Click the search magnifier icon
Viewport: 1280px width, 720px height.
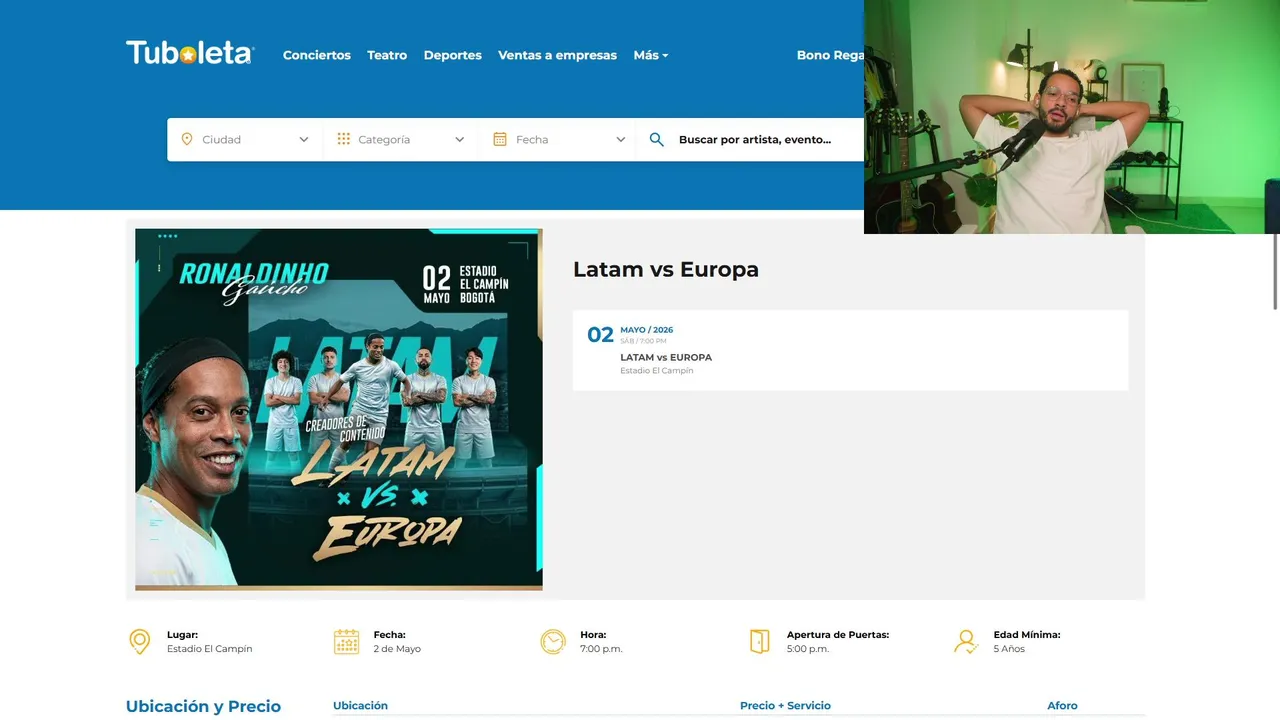pyautogui.click(x=657, y=140)
